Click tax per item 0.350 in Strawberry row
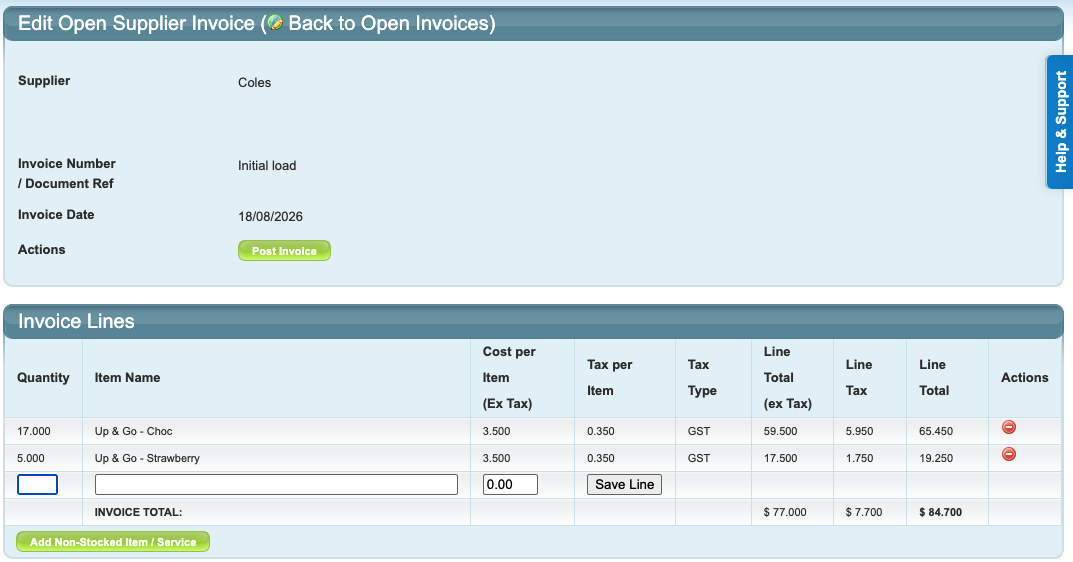Viewport: 1073px width, 562px height. tap(601, 458)
